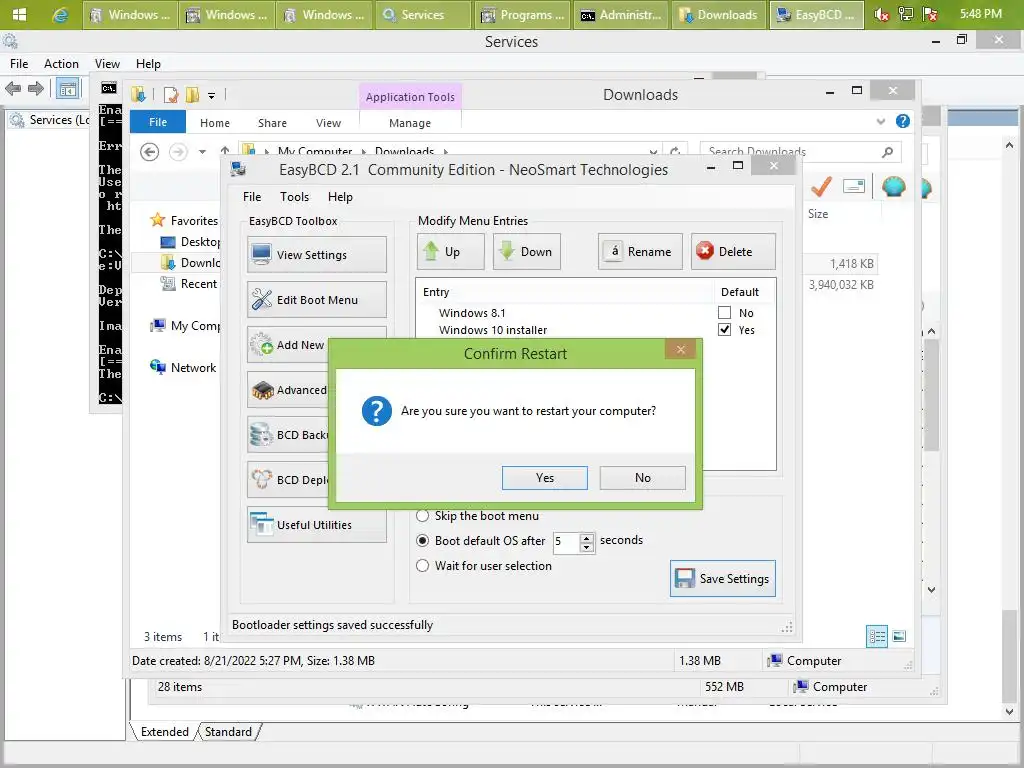Close the Confirm Restart dialog

pos(680,349)
